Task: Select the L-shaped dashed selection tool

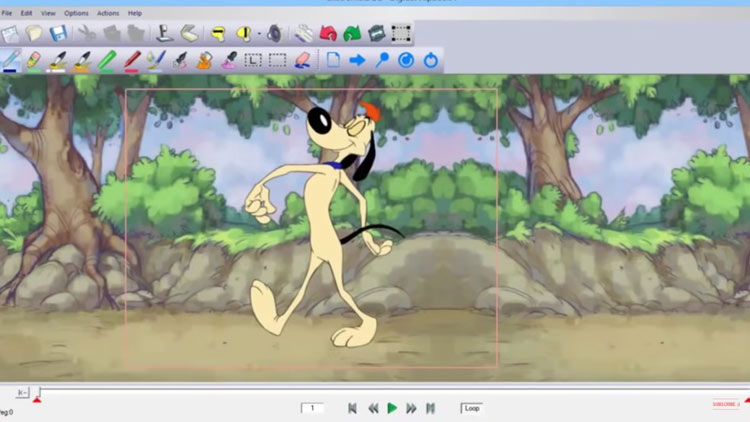Action: [253, 61]
